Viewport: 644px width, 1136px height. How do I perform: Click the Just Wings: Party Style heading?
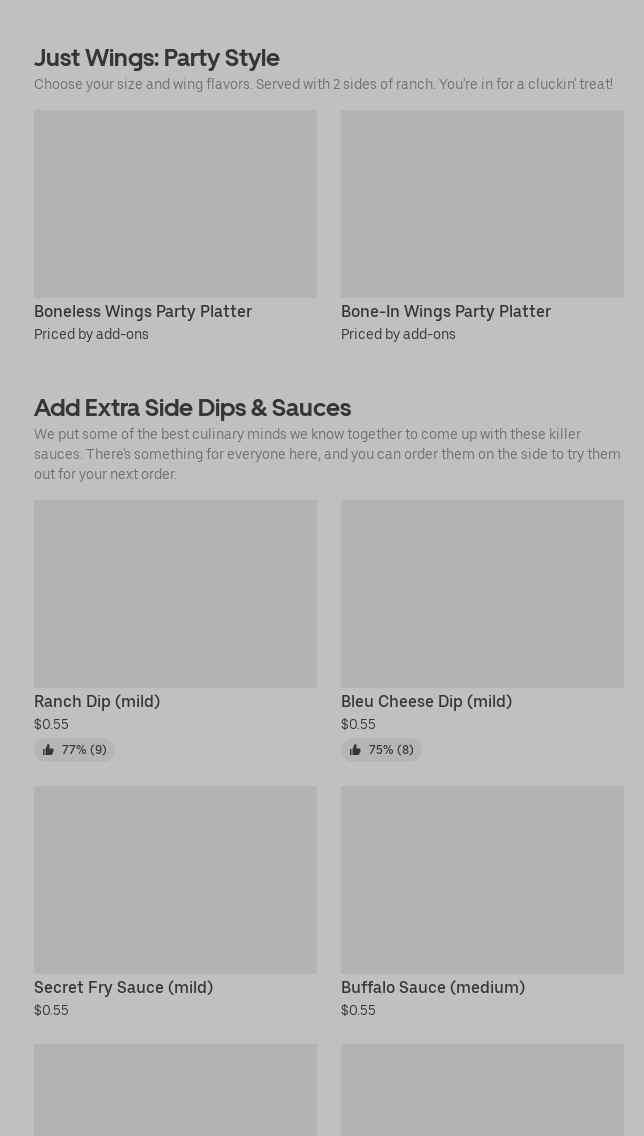(x=157, y=58)
